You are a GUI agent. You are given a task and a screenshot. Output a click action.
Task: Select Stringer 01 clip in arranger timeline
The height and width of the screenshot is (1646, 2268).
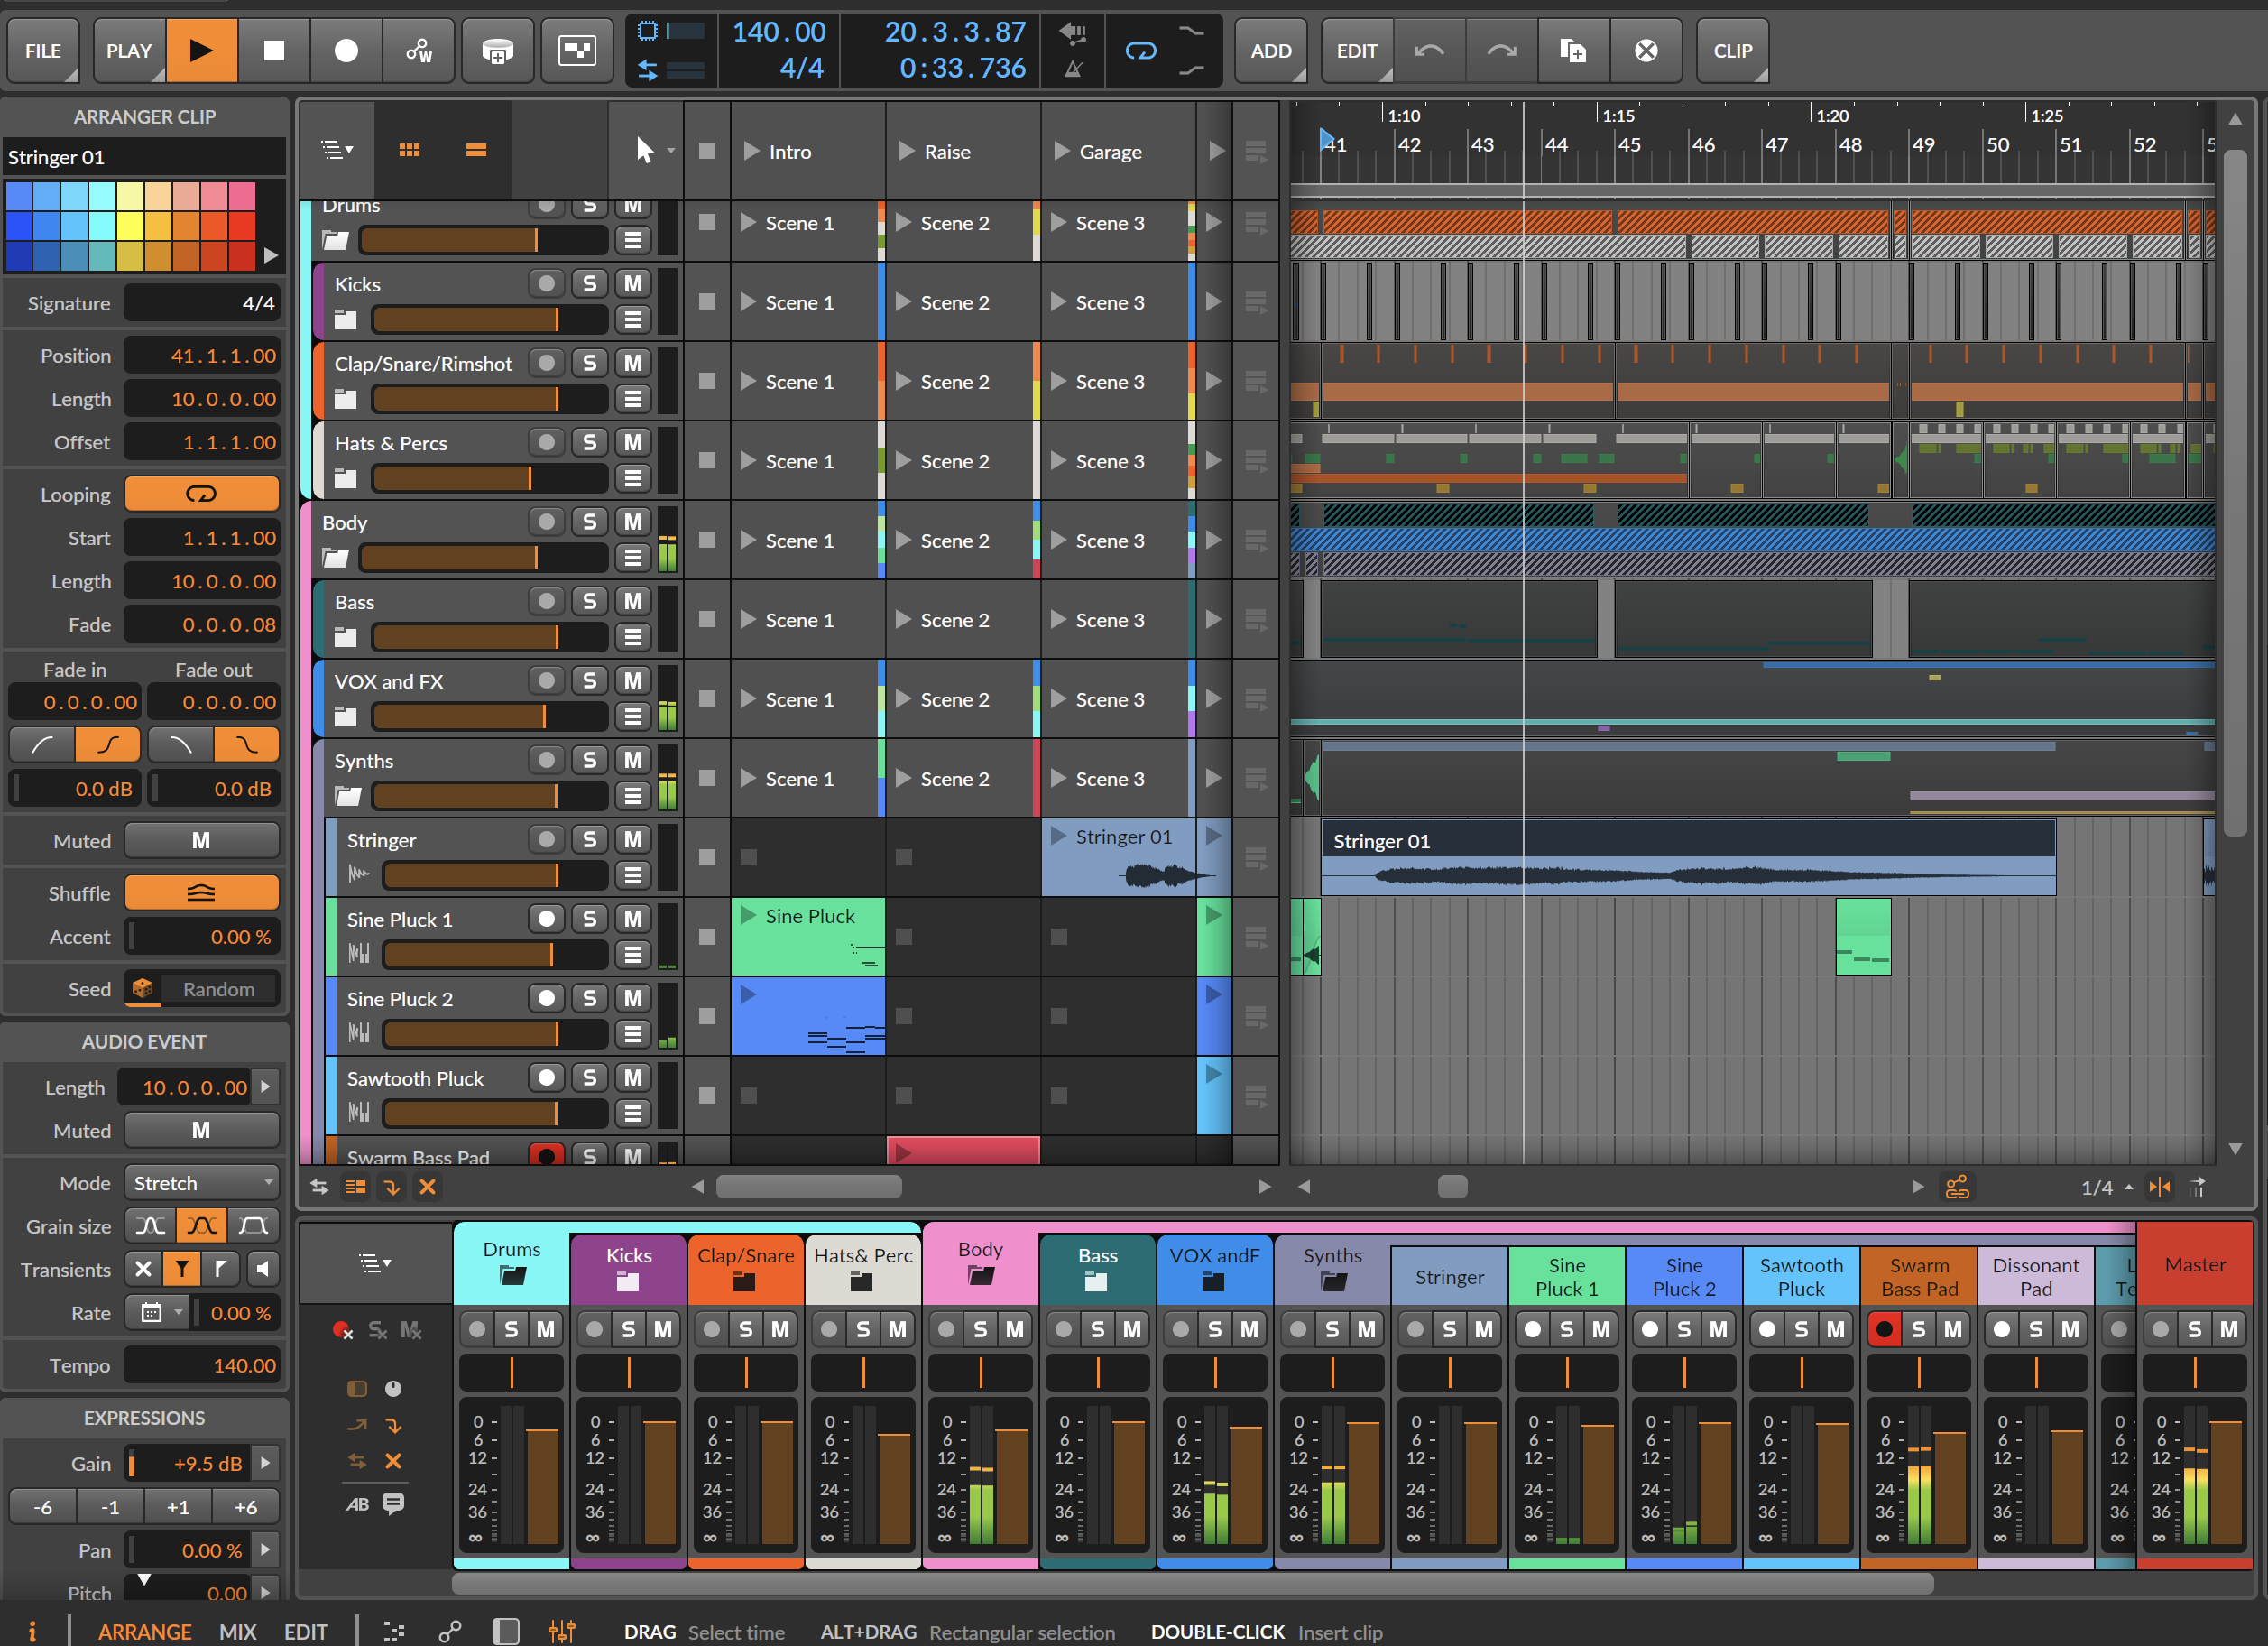1688,857
